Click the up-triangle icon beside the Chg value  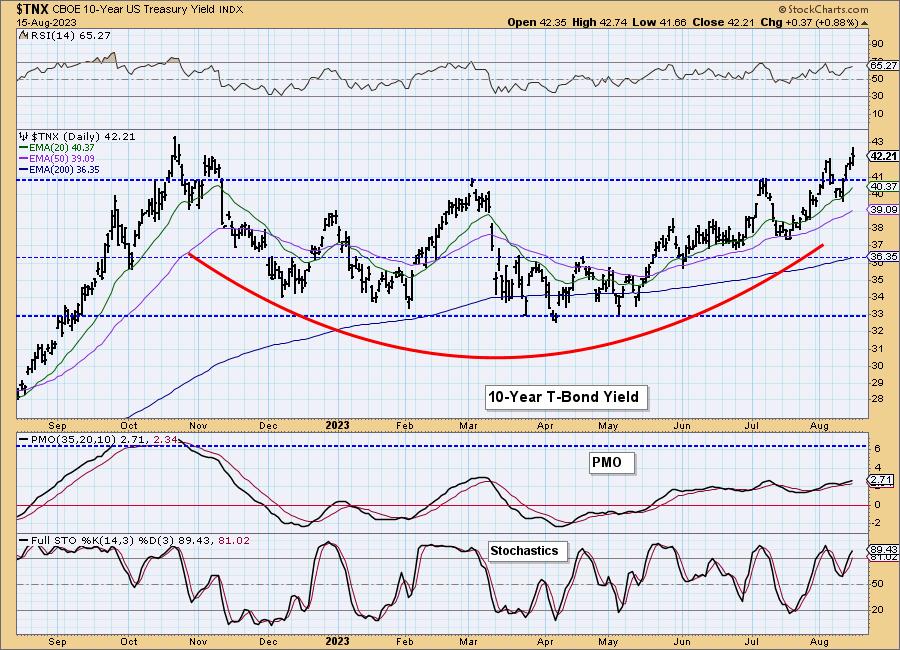click(864, 23)
